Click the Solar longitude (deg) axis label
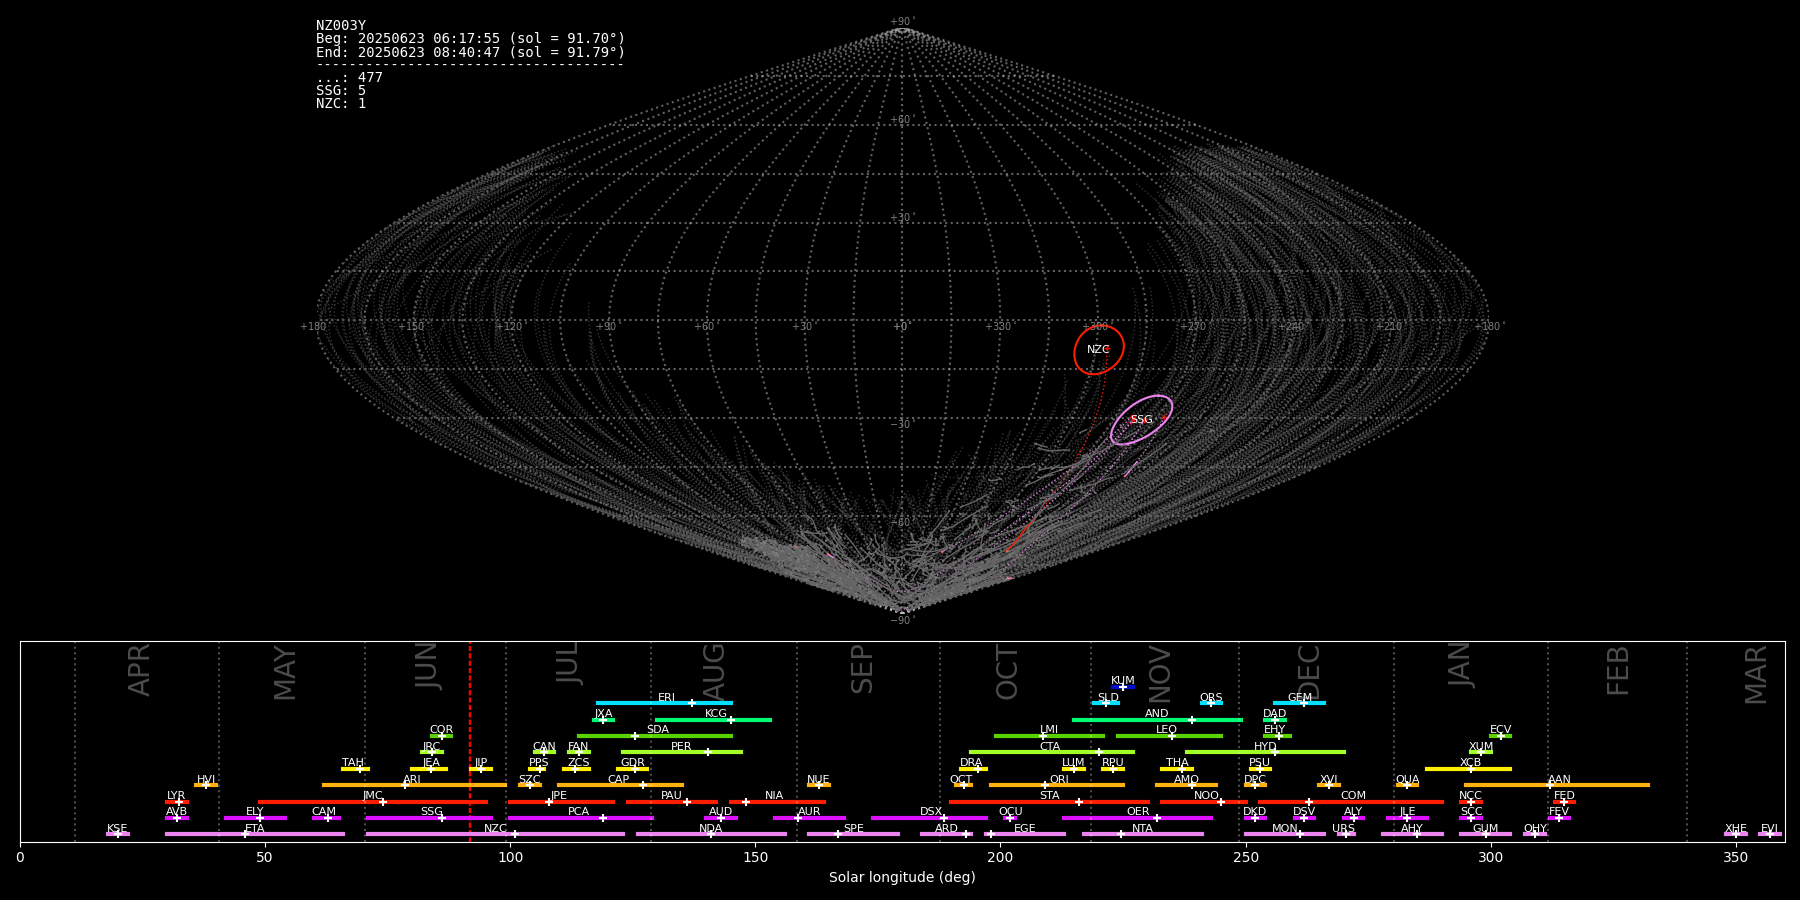1800x900 pixels. click(902, 878)
